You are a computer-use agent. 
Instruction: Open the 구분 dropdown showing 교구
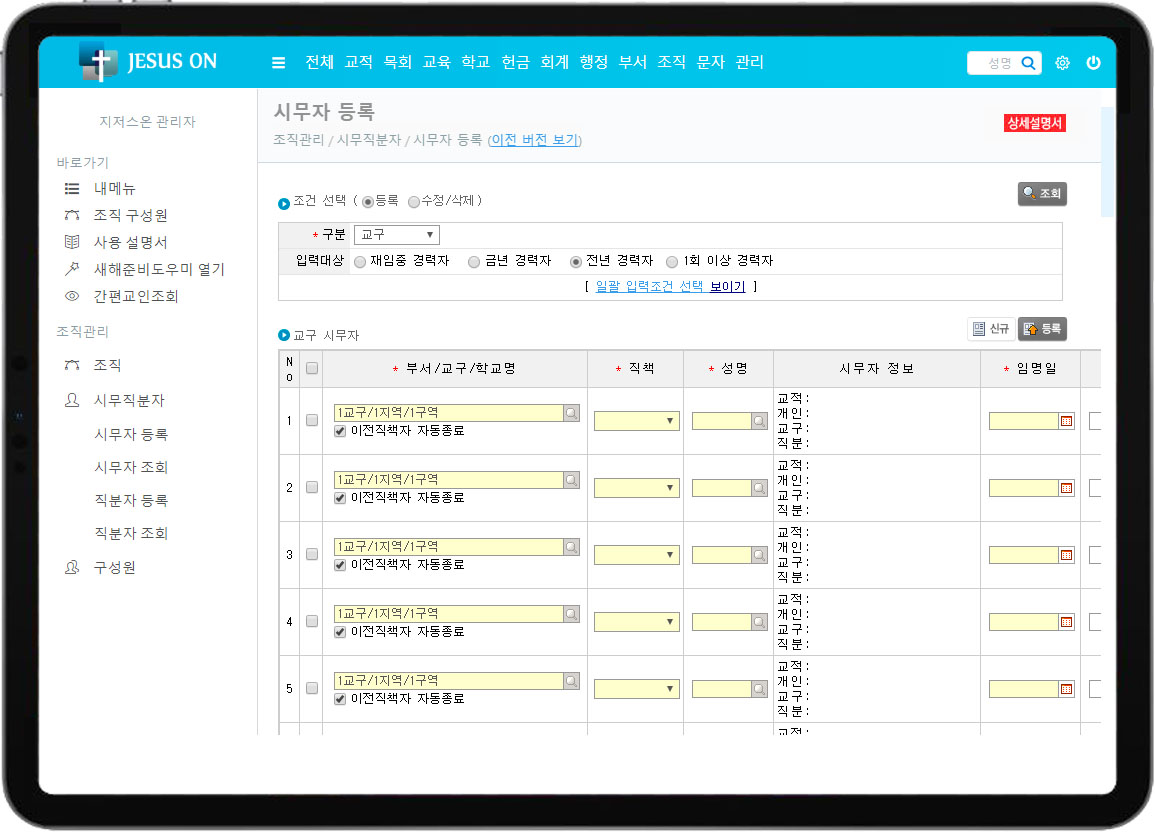click(396, 235)
